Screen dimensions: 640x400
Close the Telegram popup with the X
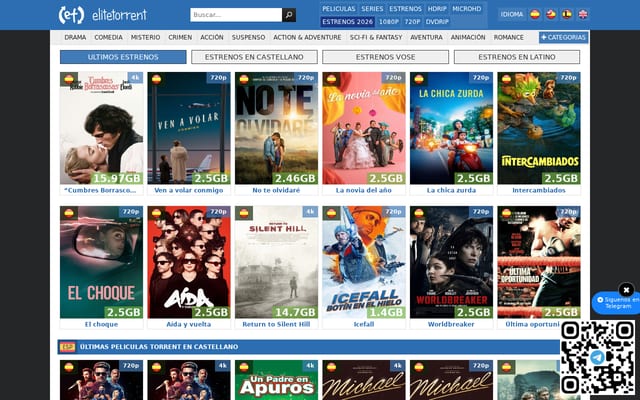pos(626,290)
